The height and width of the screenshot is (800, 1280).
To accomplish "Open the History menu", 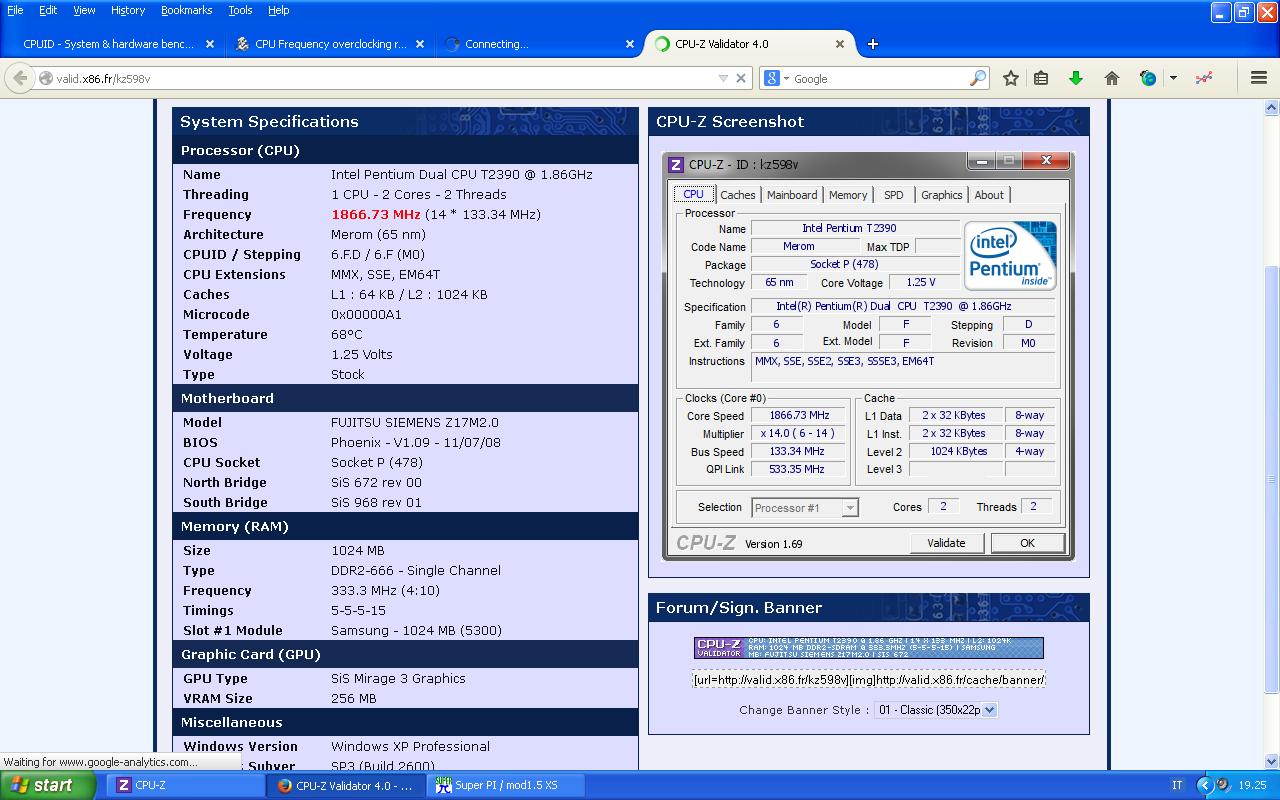I will [x=127, y=10].
